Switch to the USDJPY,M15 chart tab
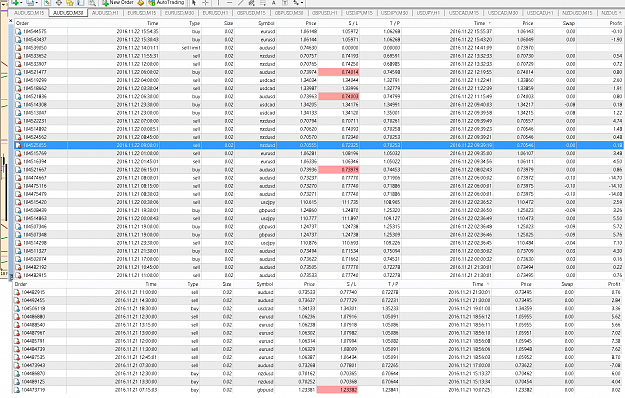 pyautogui.click(x=359, y=13)
